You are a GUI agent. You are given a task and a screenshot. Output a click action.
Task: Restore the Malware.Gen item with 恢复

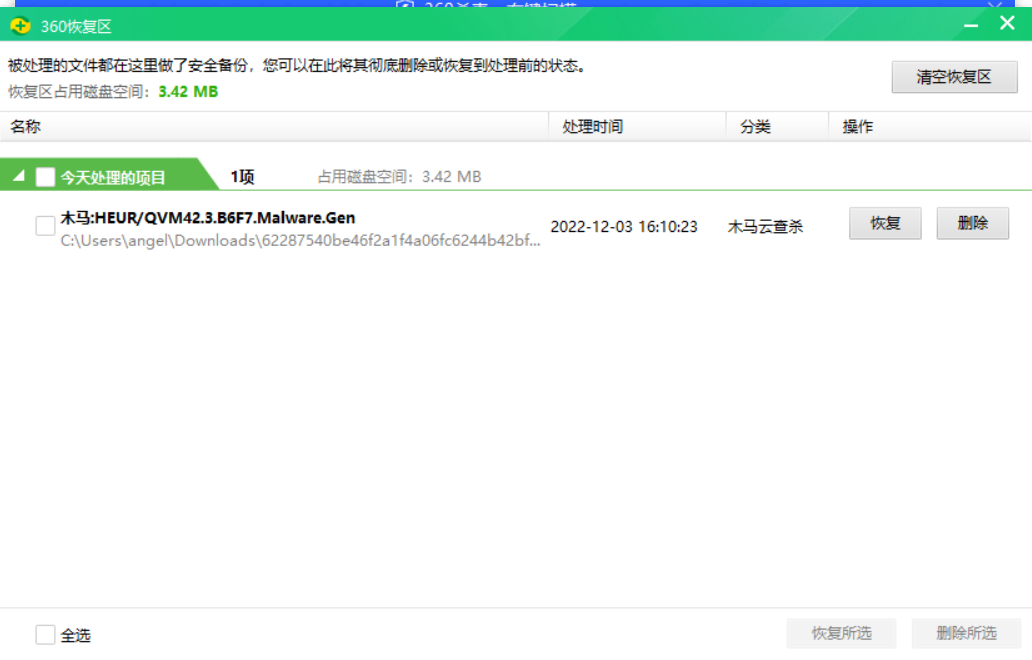point(885,223)
